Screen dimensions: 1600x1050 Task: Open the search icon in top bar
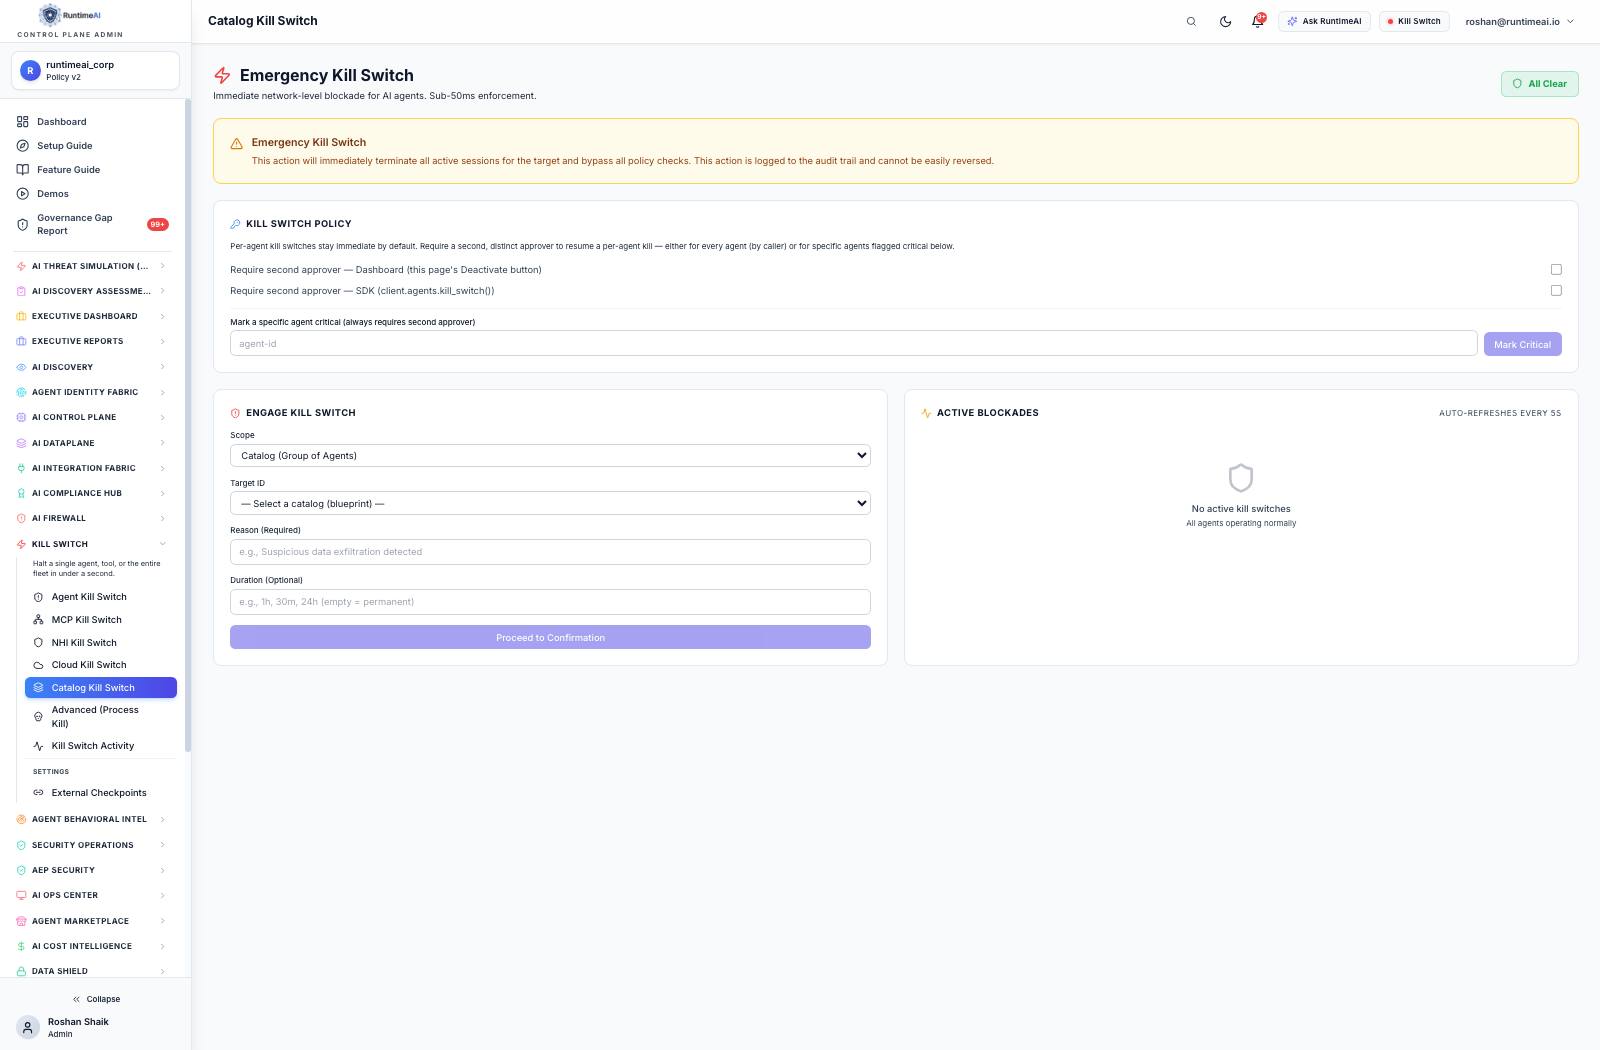(1191, 21)
